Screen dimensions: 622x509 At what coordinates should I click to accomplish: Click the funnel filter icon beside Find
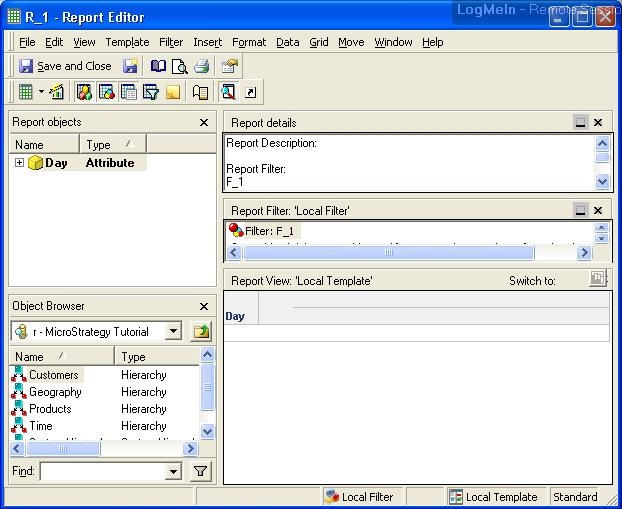coord(200,471)
